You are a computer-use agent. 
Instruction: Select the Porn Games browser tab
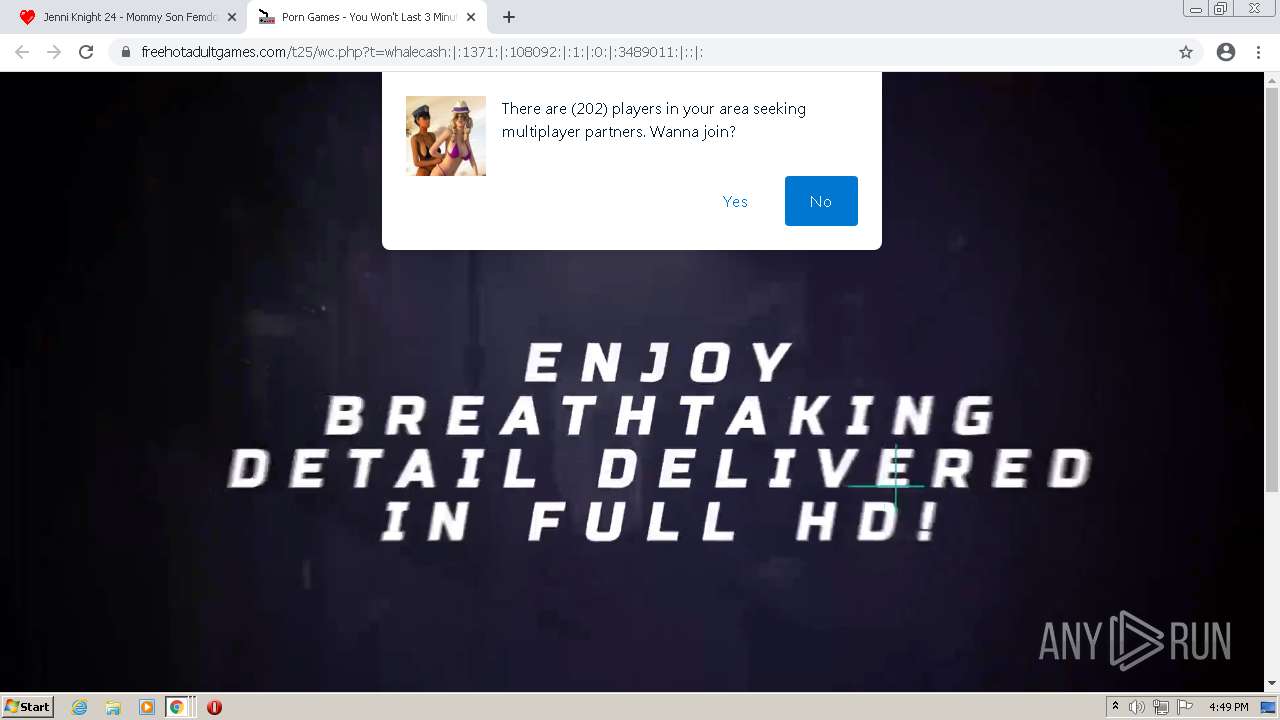[x=366, y=17]
